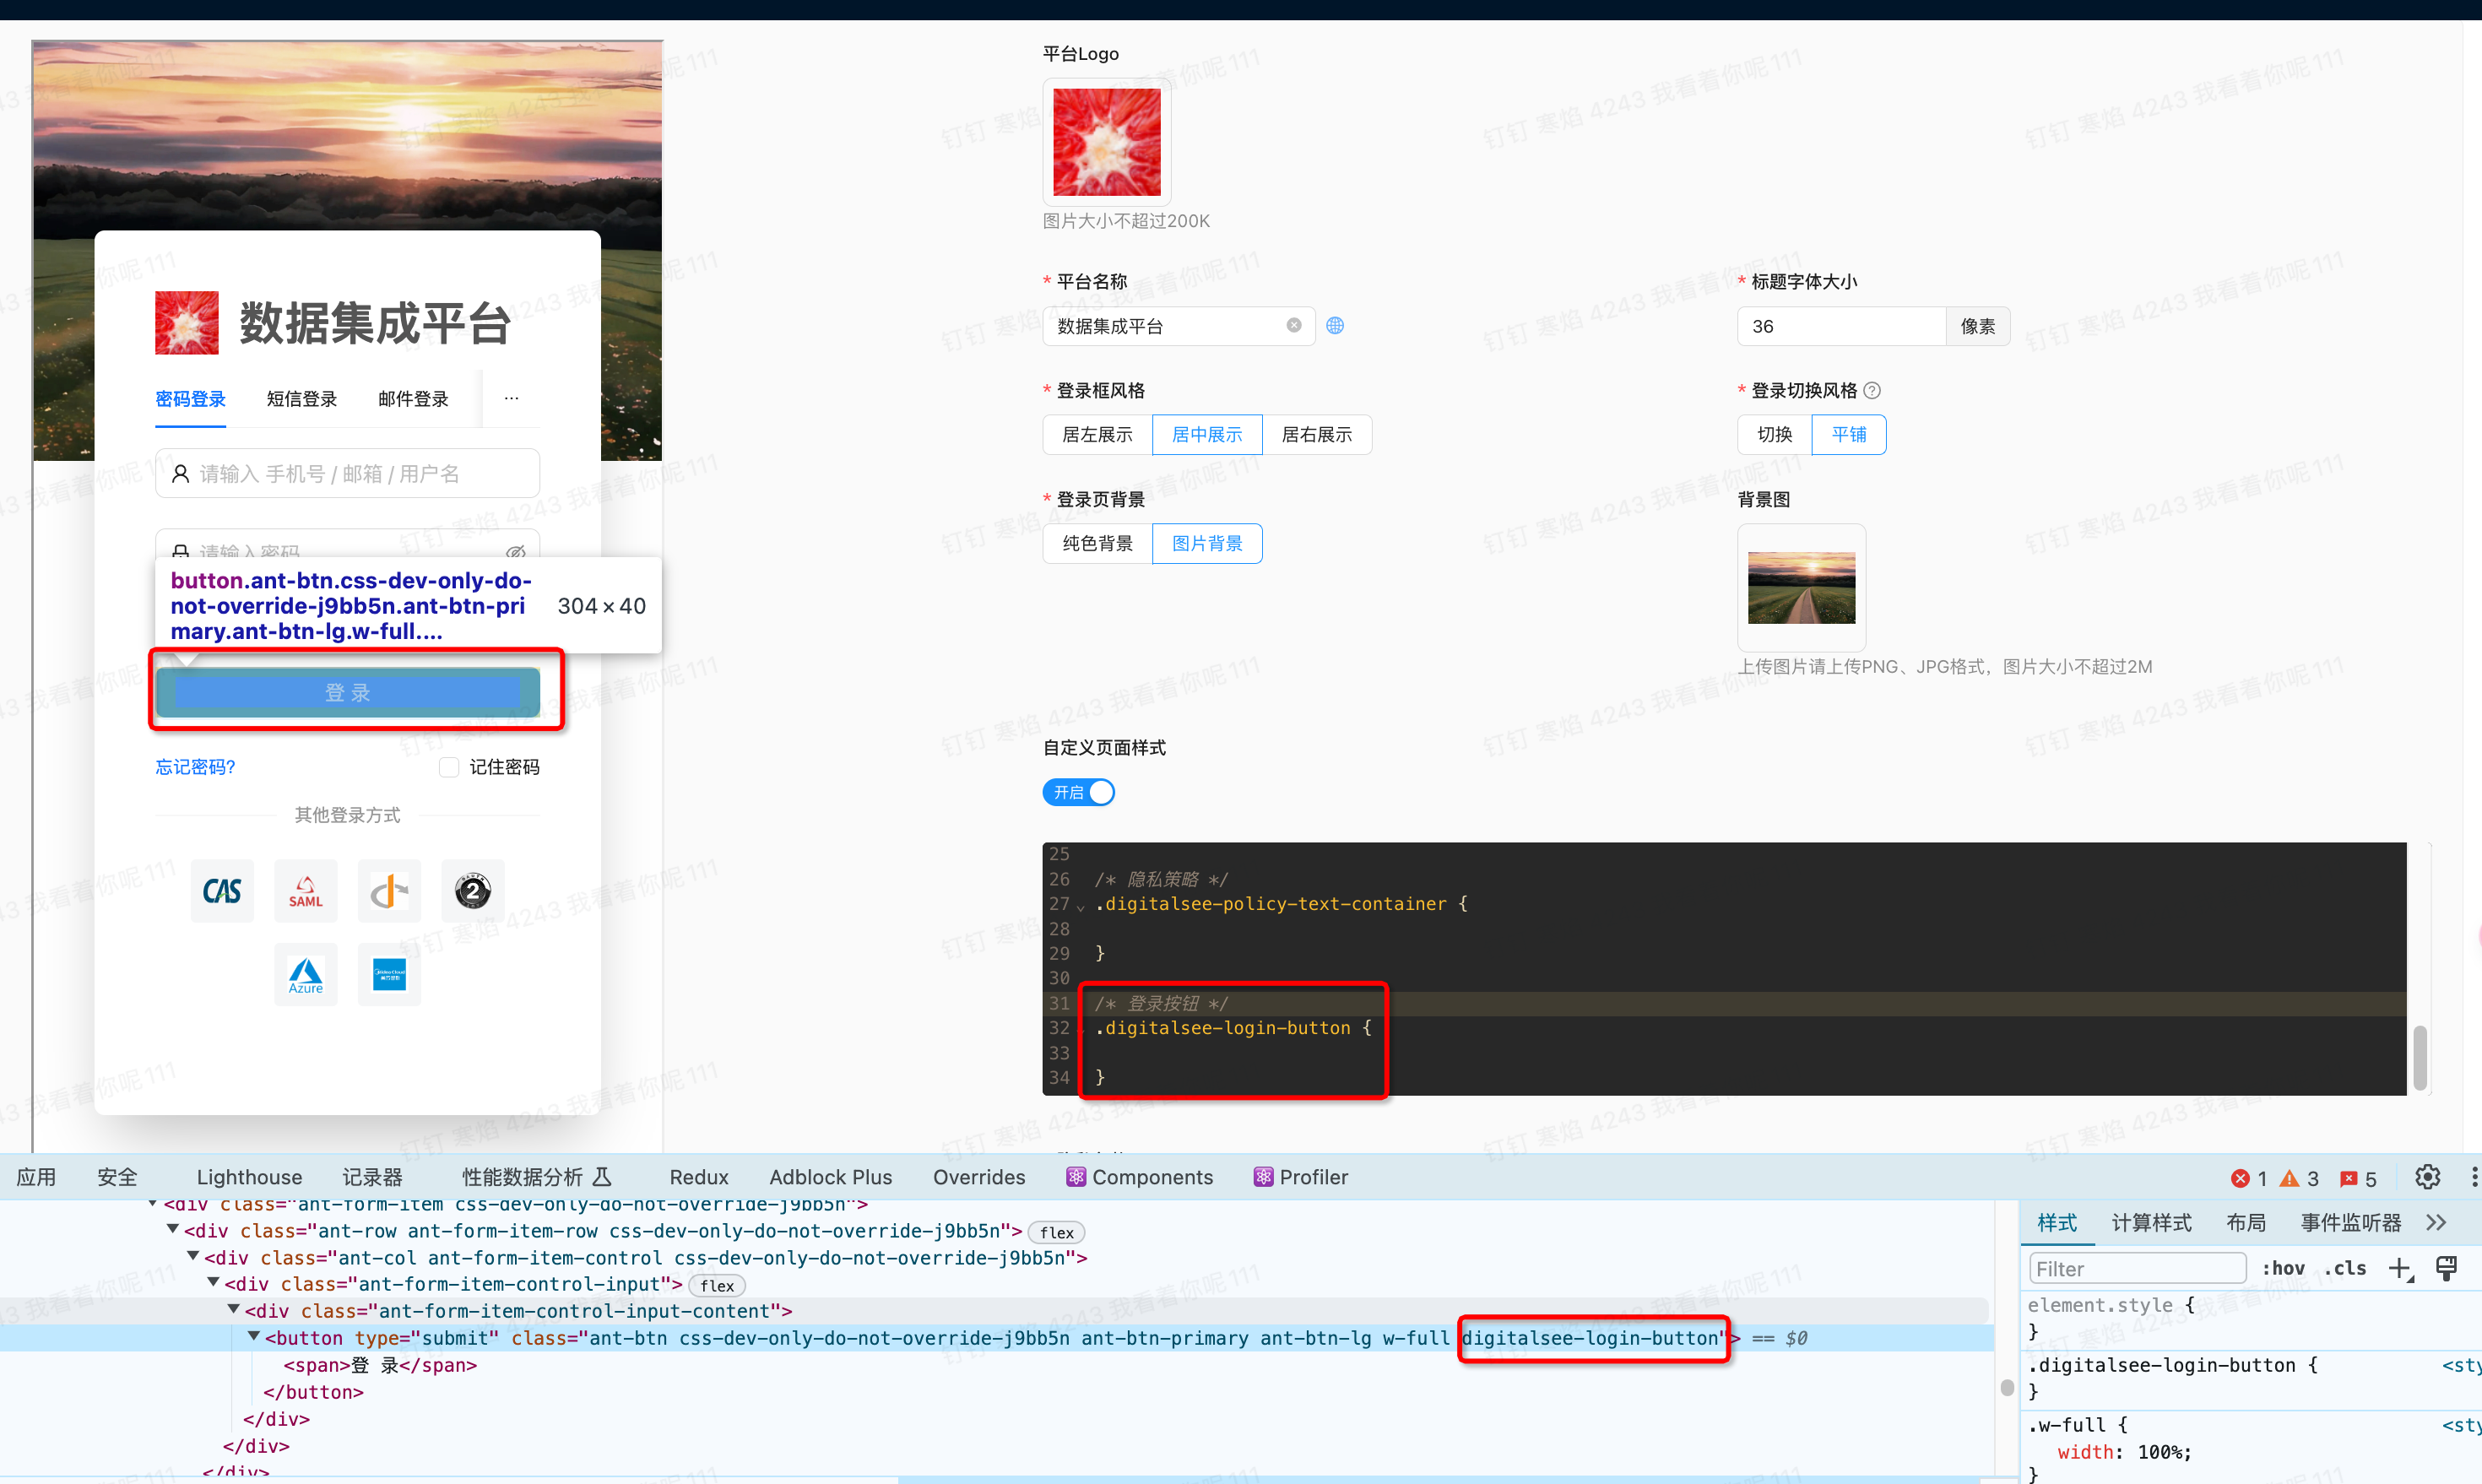The image size is (2482, 1484).
Task: Switch to 密码登录 tab
Action: point(191,399)
